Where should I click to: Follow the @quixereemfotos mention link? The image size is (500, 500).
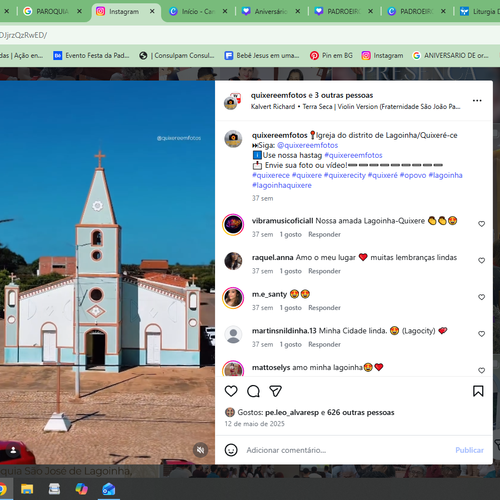point(307,145)
